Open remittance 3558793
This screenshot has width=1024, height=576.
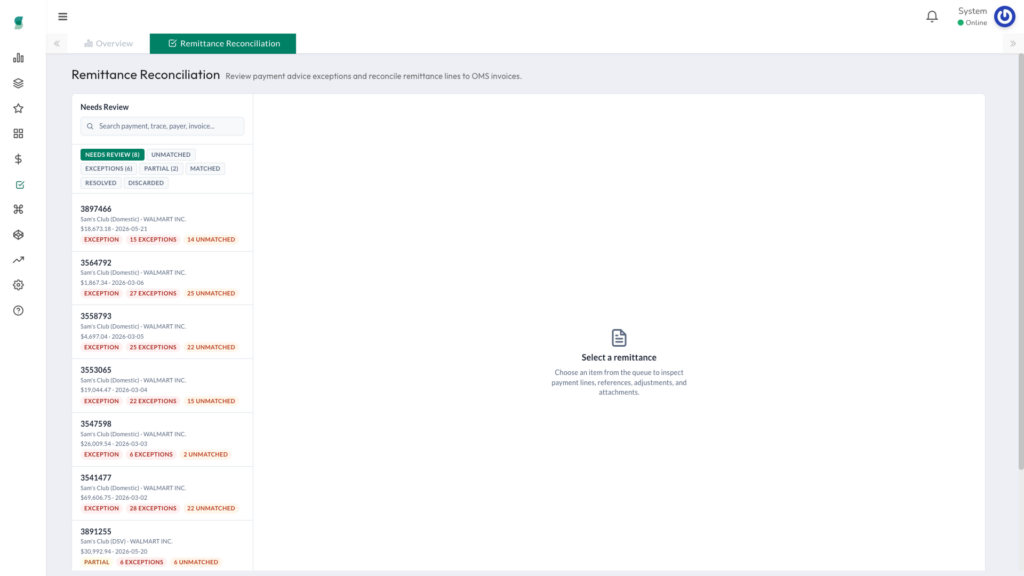[x=162, y=332]
